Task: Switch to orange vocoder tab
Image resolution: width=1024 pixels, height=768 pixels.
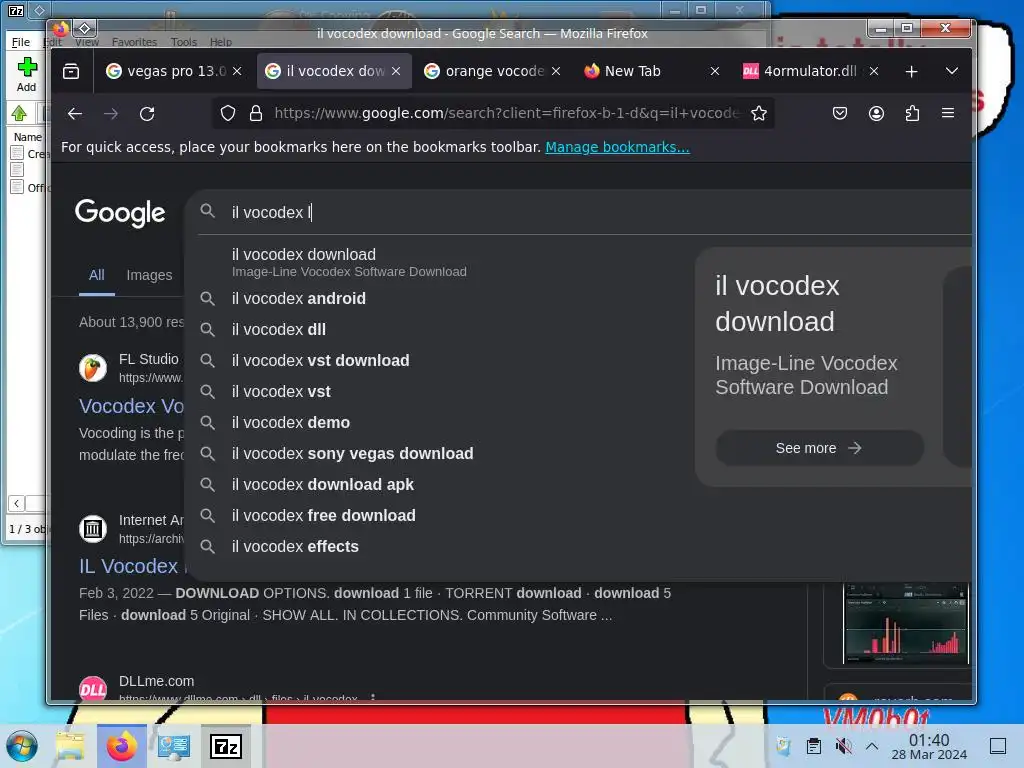Action: point(485,71)
